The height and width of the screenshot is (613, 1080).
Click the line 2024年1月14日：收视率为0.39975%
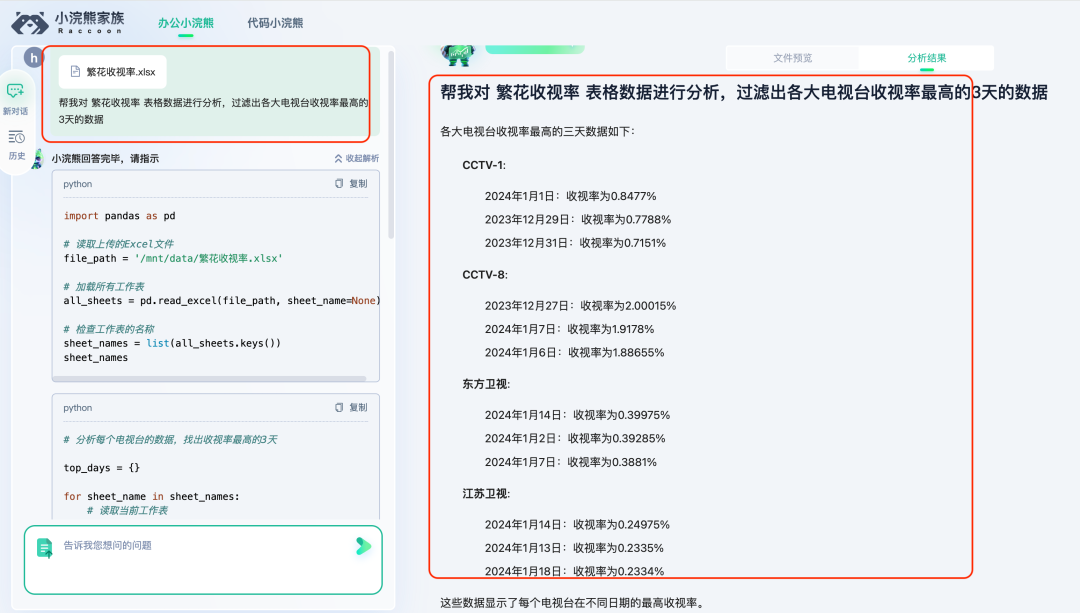click(577, 415)
